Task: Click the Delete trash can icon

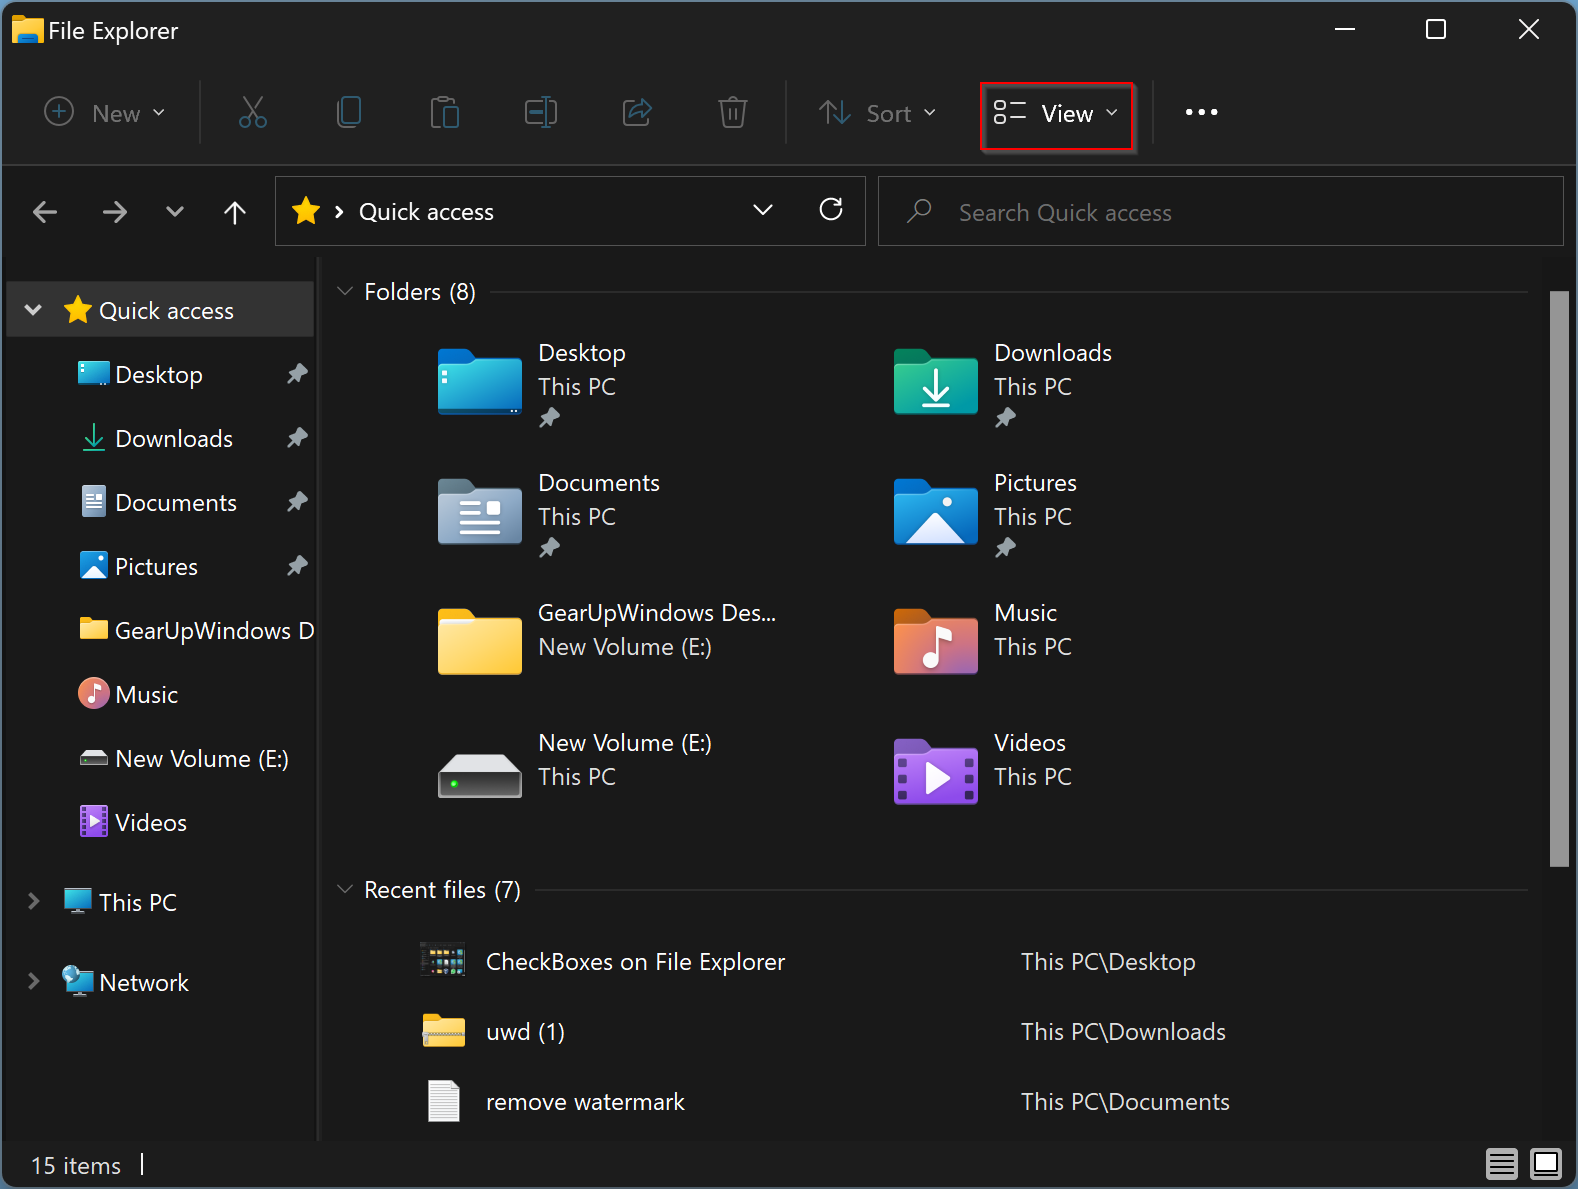Action: click(x=733, y=112)
